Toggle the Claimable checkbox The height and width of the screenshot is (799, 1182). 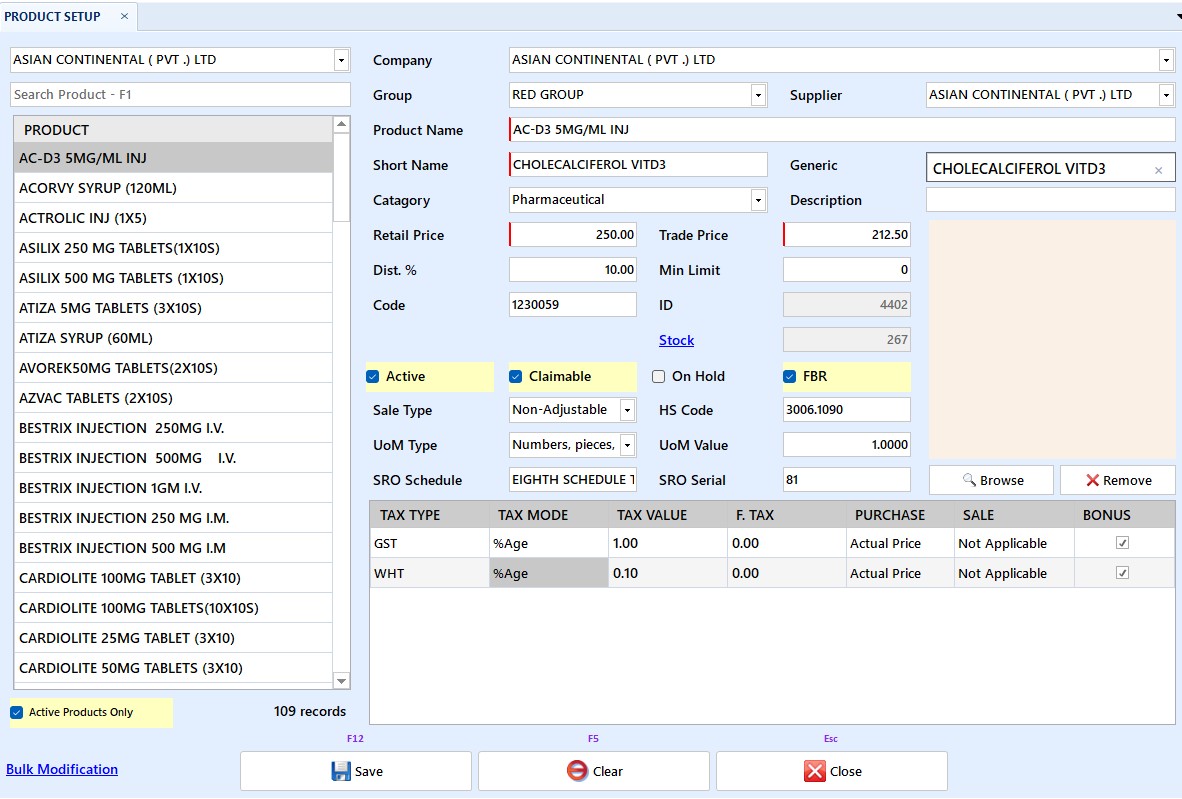point(516,376)
